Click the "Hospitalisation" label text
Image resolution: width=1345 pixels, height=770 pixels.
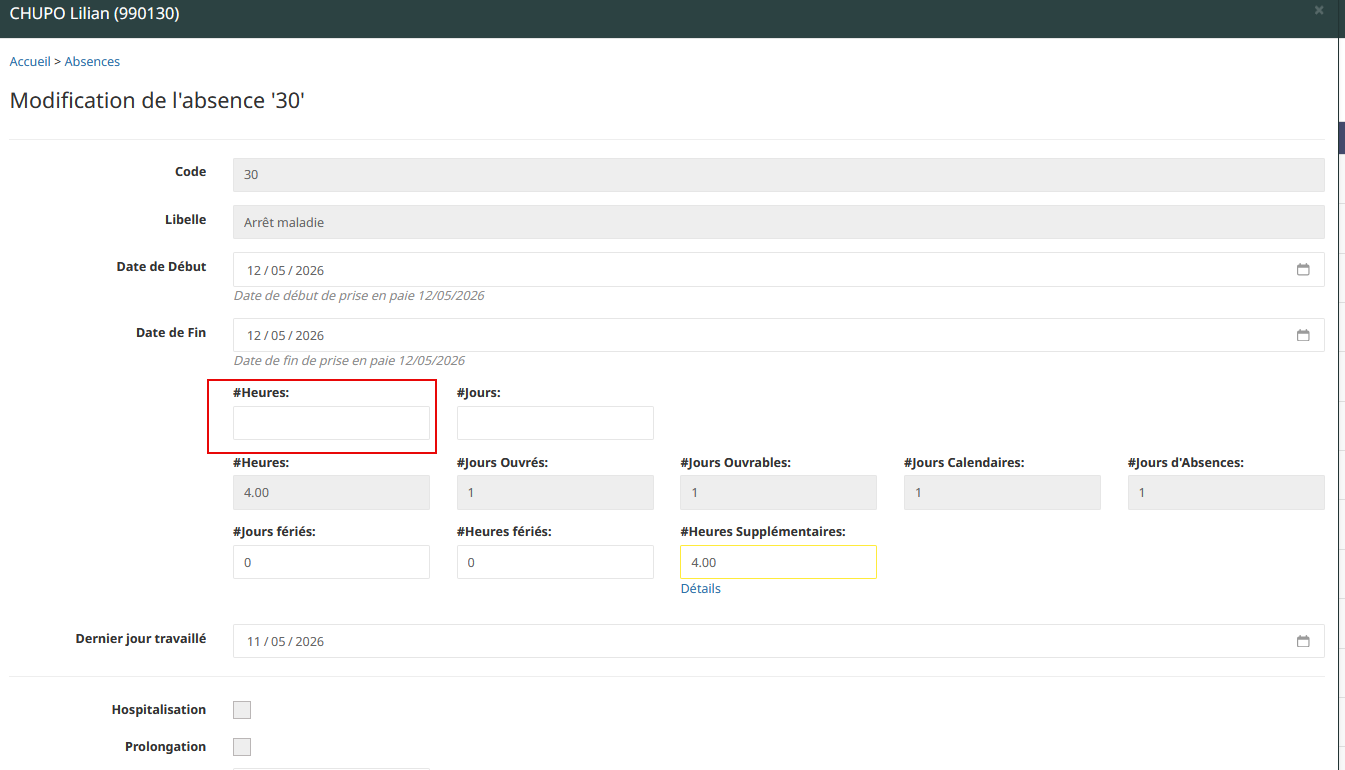pos(159,710)
